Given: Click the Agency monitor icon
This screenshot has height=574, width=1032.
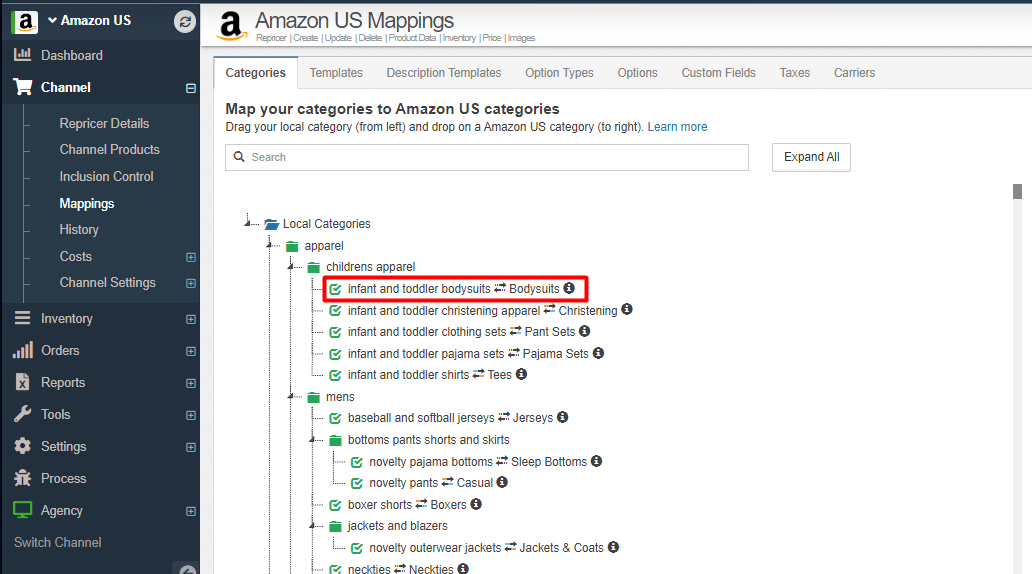Looking at the screenshot, I should [x=22, y=509].
